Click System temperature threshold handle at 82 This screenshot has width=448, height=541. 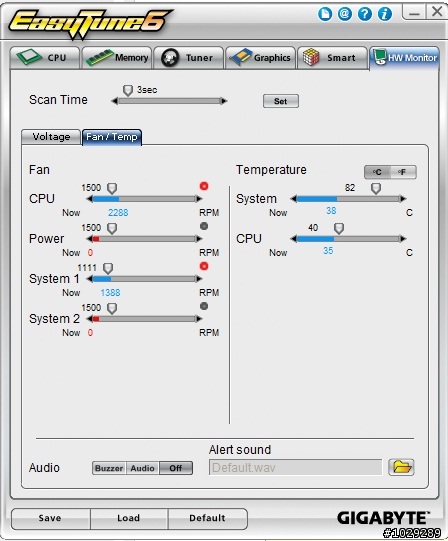tap(376, 188)
